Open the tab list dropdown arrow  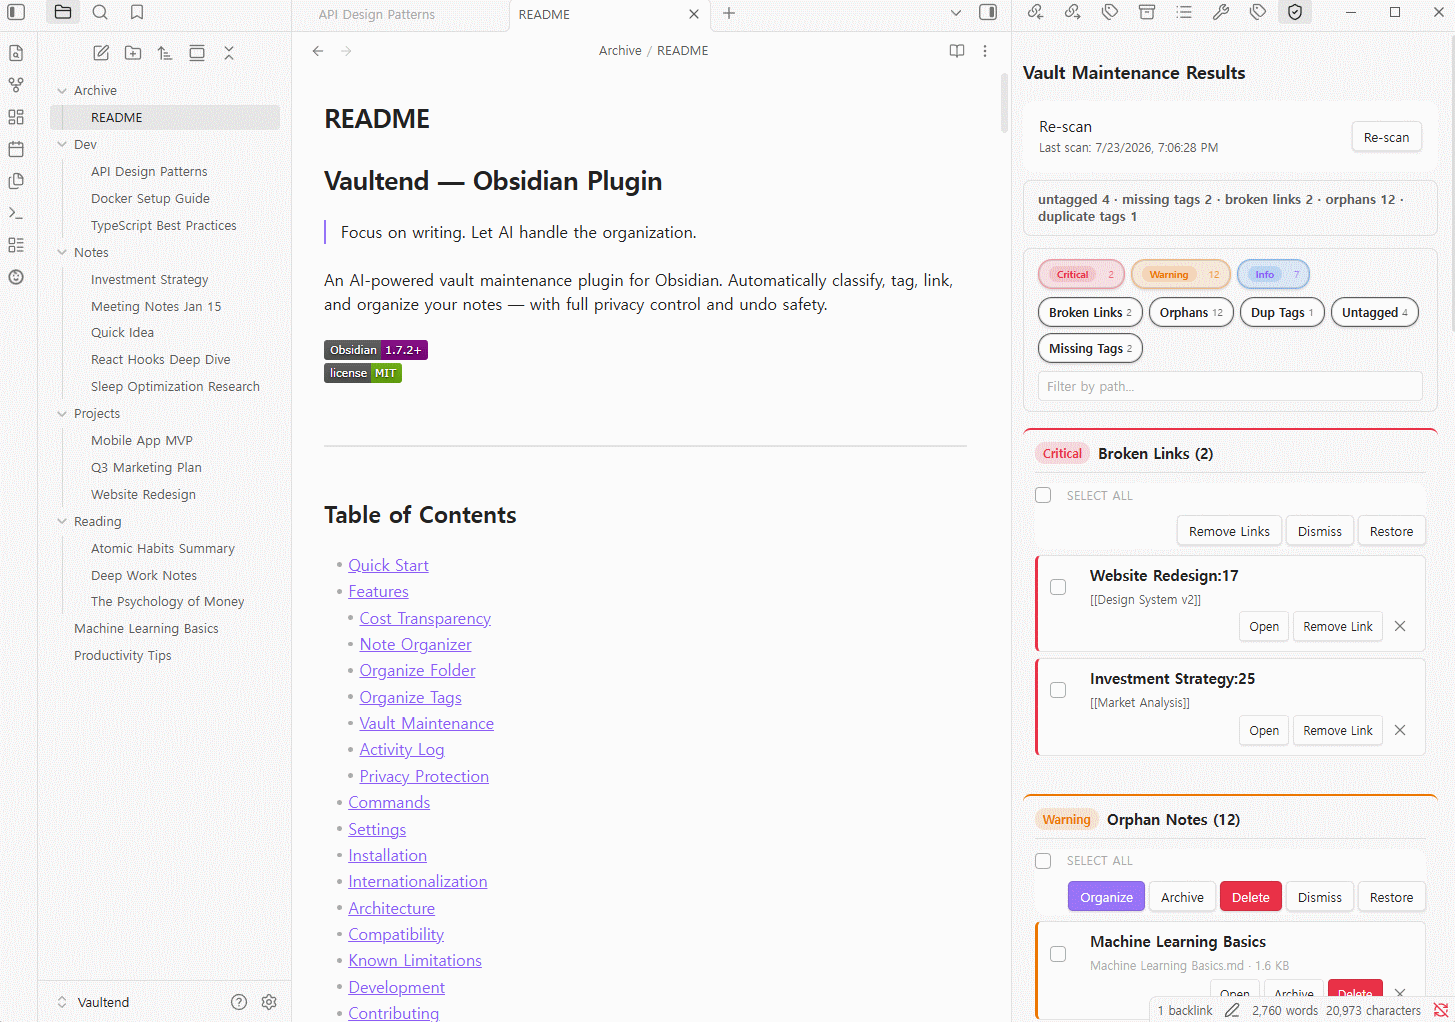pyautogui.click(x=956, y=13)
